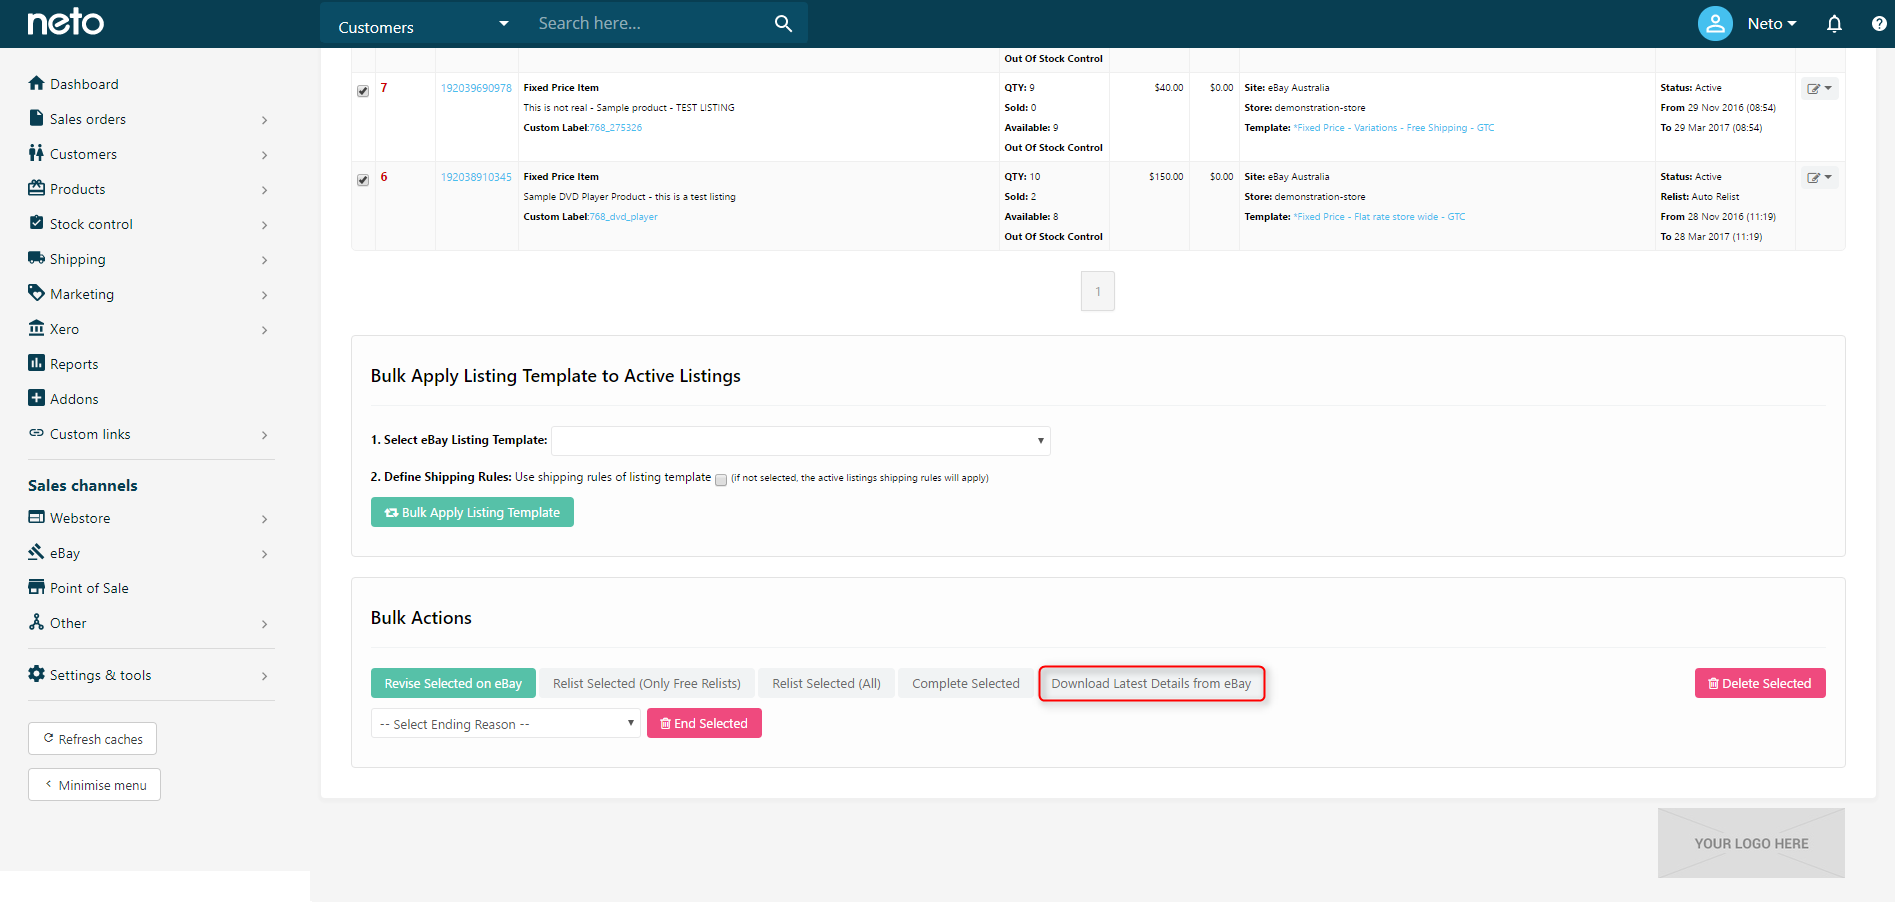Open custom label 768_dvd_player link

coord(624,217)
